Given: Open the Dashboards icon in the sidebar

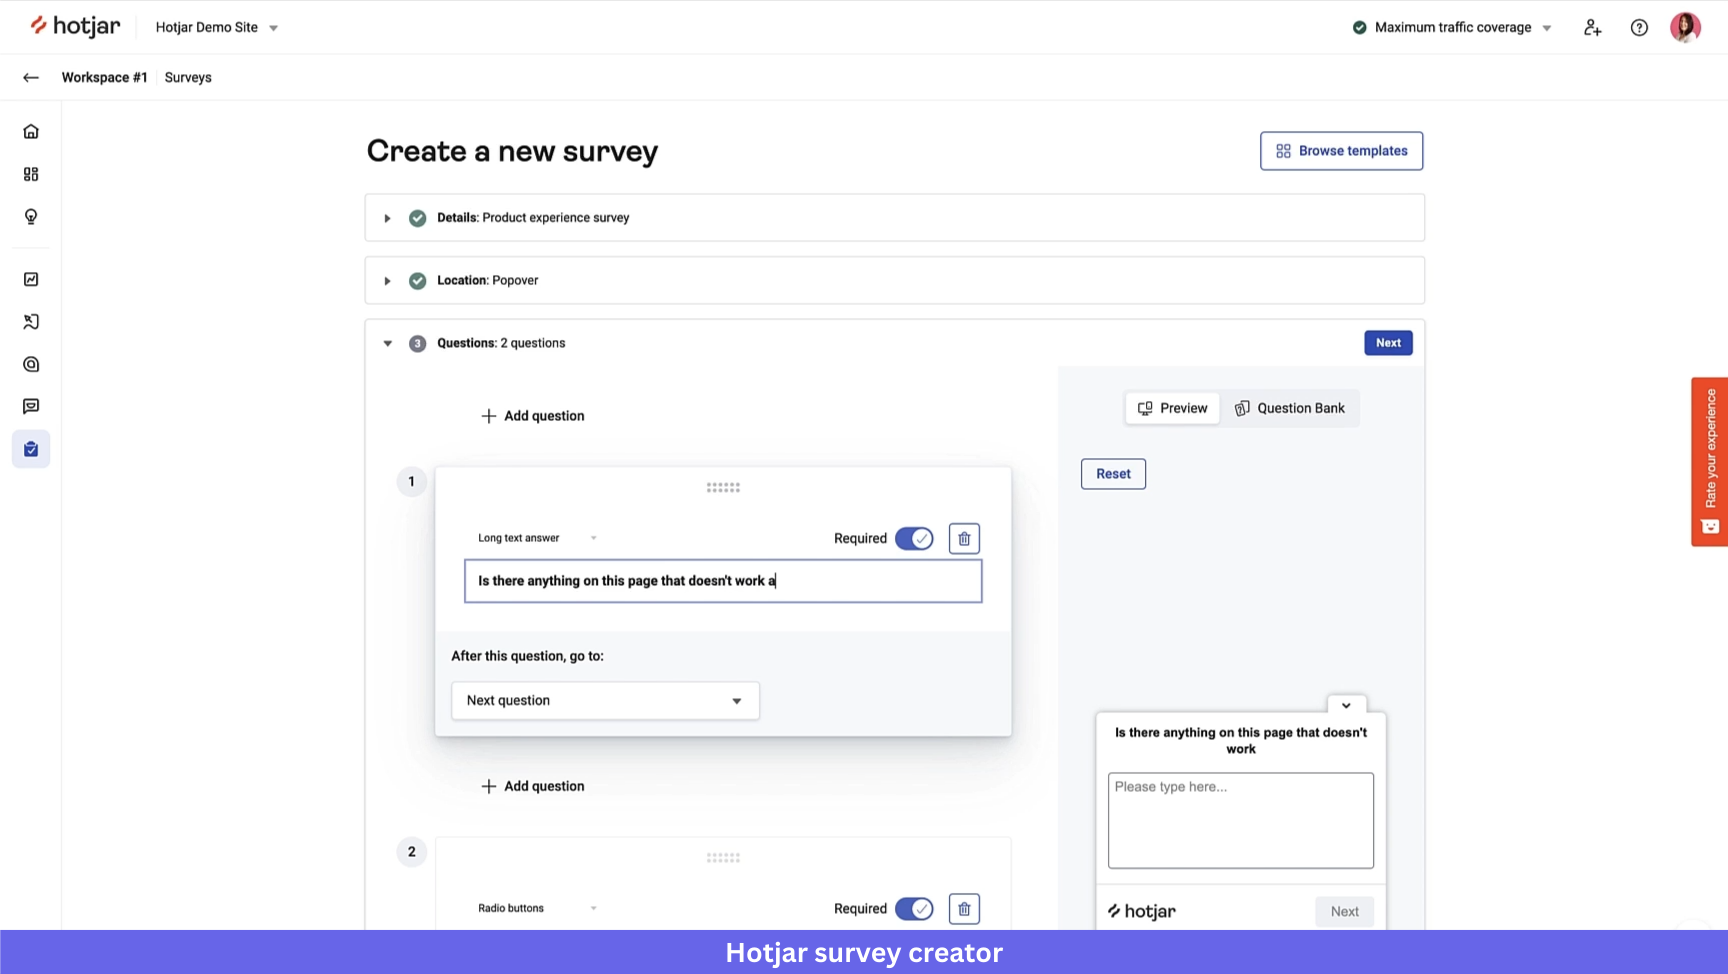Looking at the screenshot, I should pos(30,173).
